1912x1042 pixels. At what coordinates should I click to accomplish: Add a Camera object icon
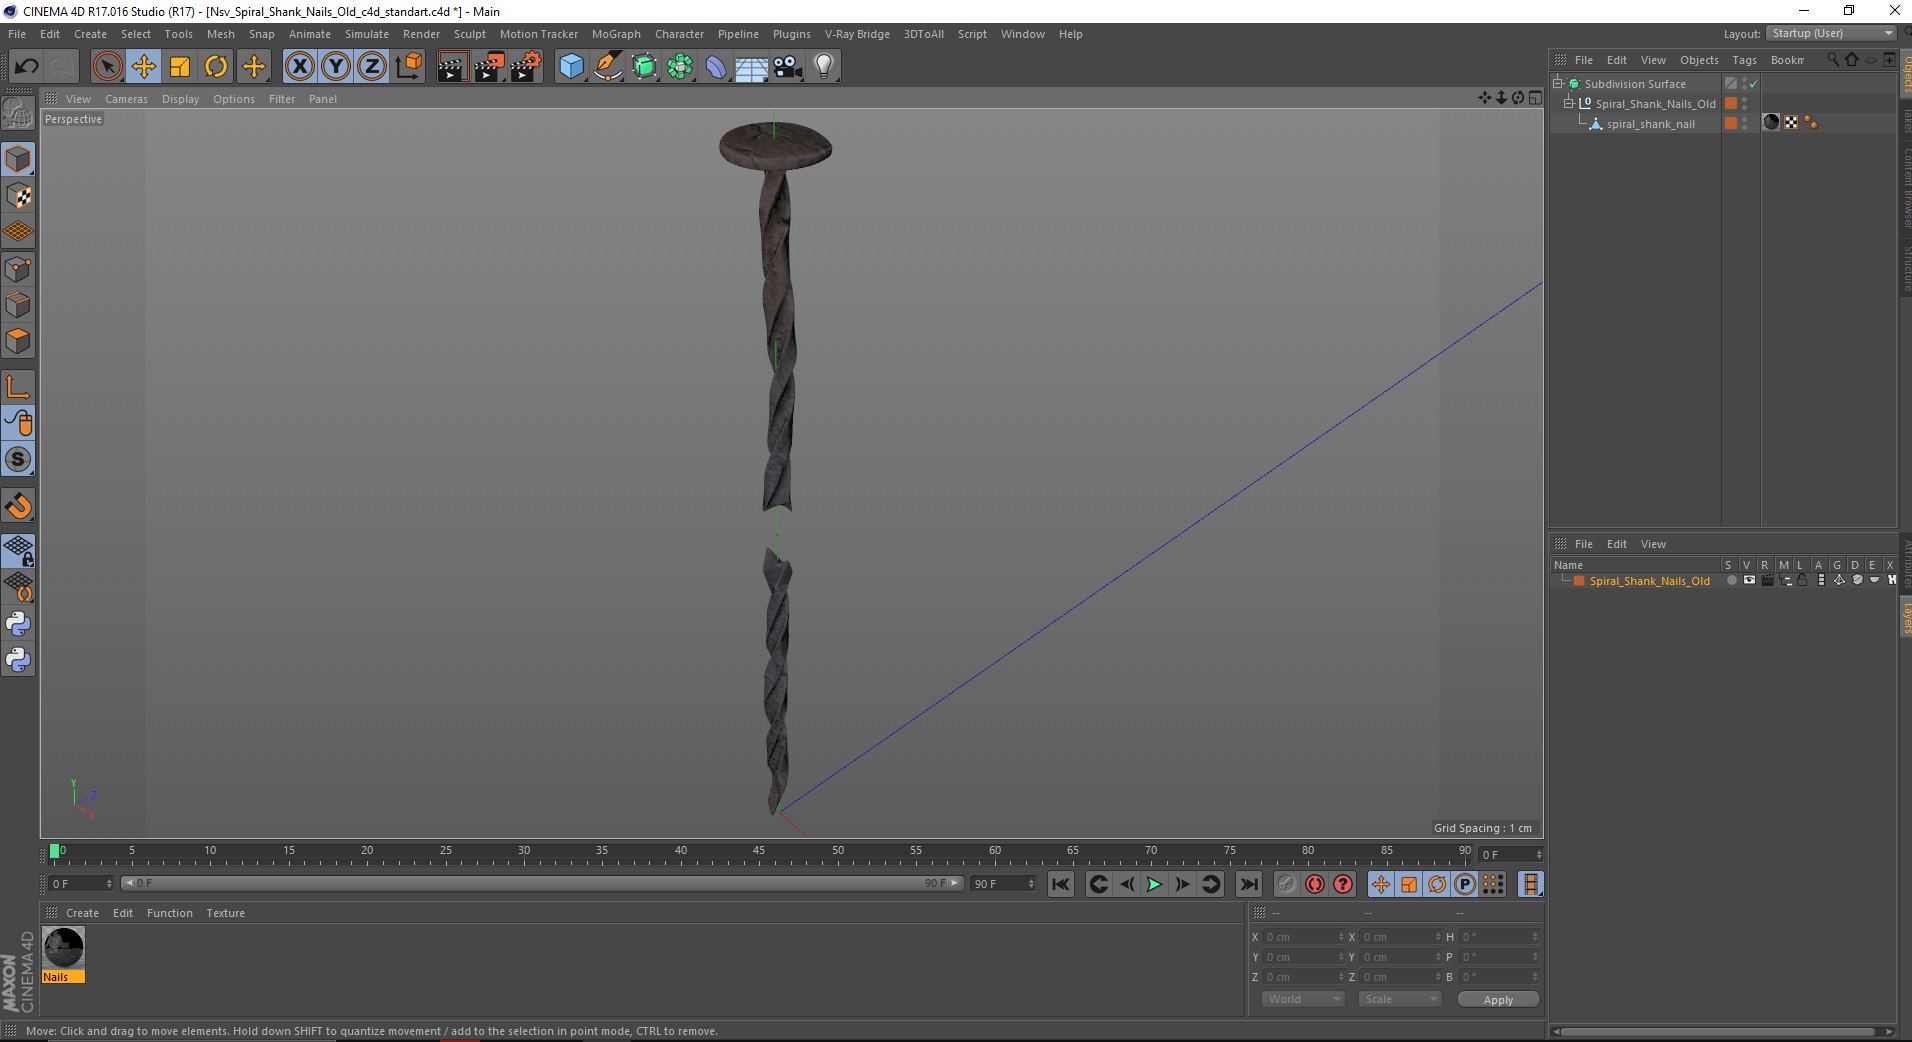(788, 67)
